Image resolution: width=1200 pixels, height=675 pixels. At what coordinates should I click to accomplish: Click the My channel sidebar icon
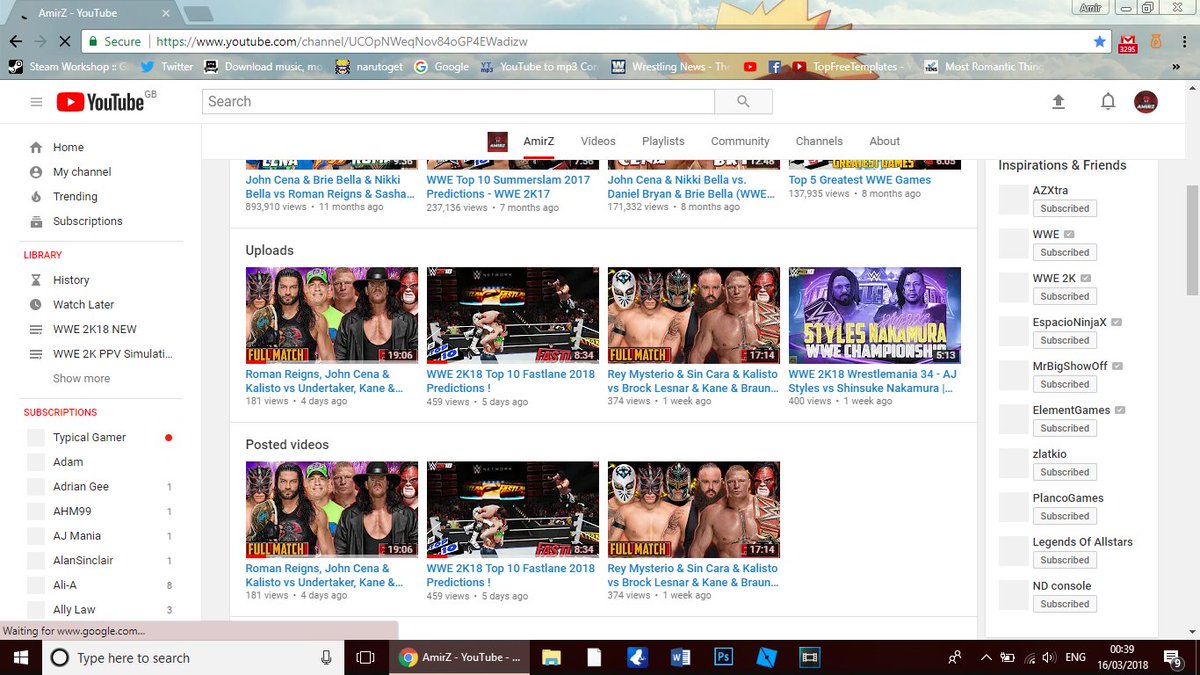[36, 172]
